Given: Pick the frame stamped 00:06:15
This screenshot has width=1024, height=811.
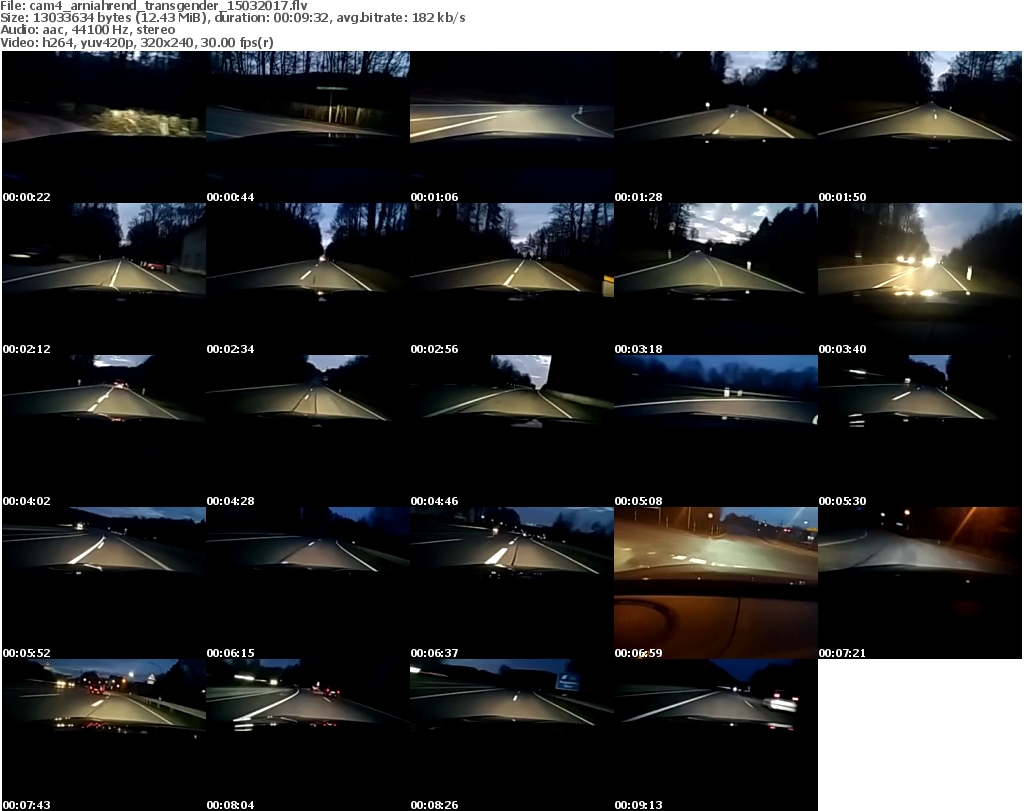Looking at the screenshot, I should click(308, 583).
